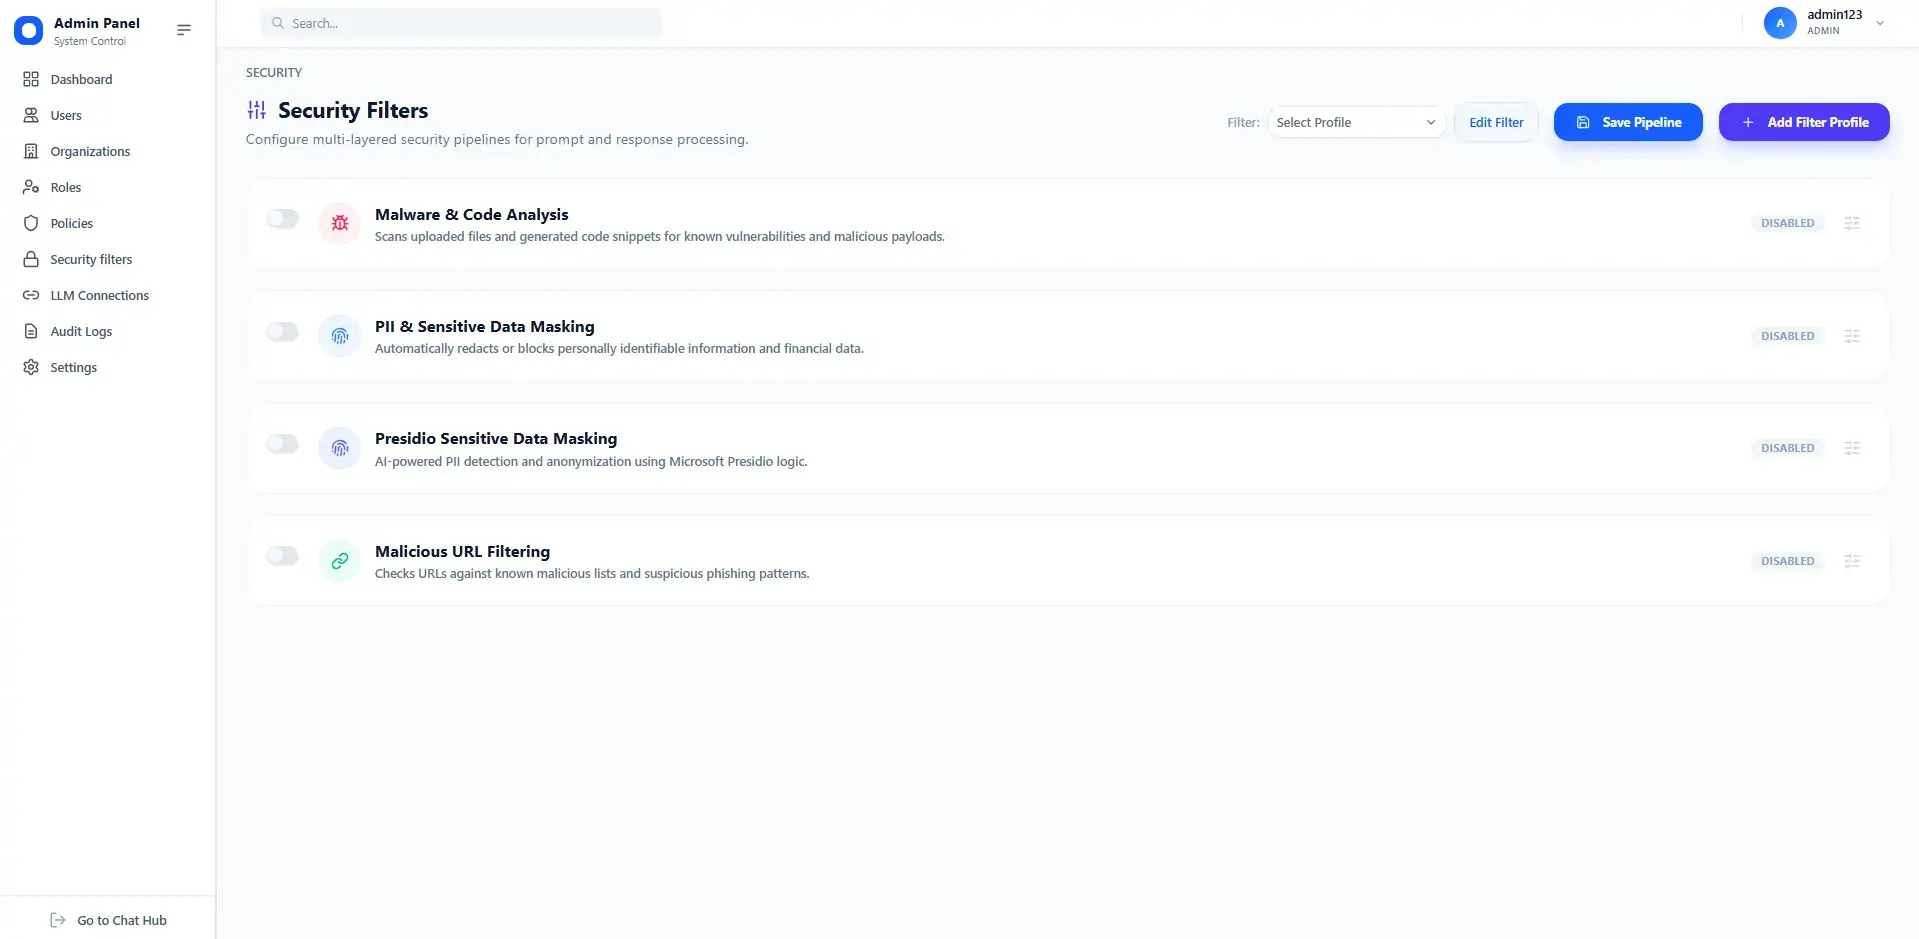Image resolution: width=1919 pixels, height=939 pixels.
Task: Click the Security filters lock icon
Action: [x=31, y=259]
